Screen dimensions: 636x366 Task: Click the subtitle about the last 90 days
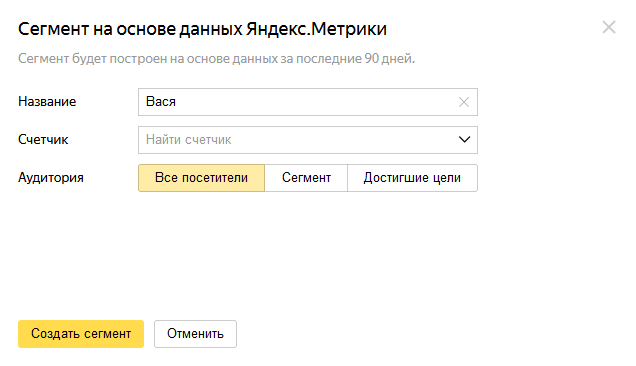coord(217,59)
